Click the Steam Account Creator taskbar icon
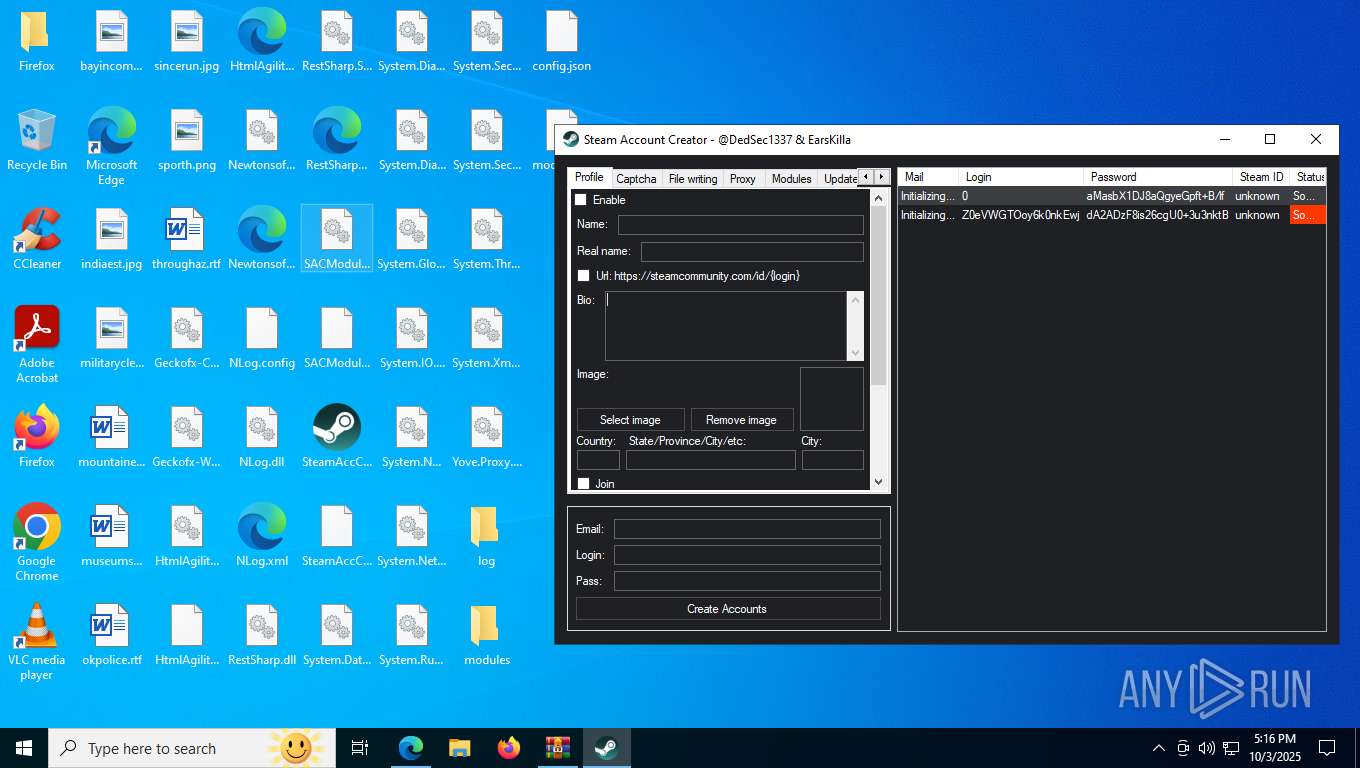The image size is (1360, 768). pyautogui.click(x=606, y=747)
